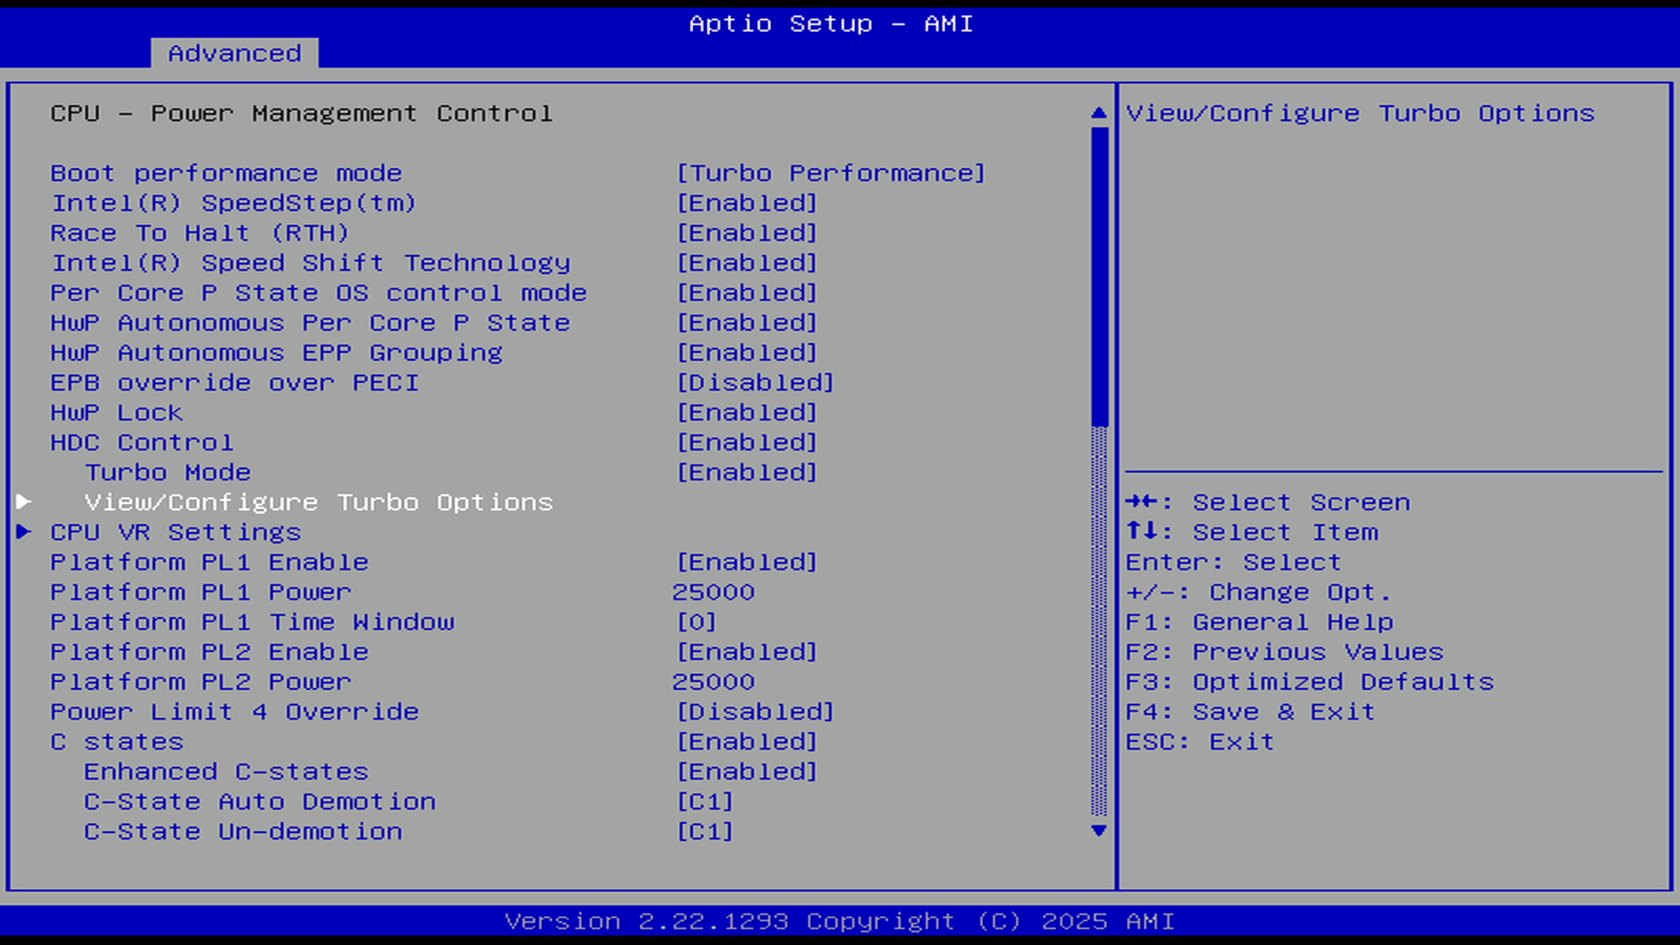Select HDC Control label
1680x945 pixels.
142,443
